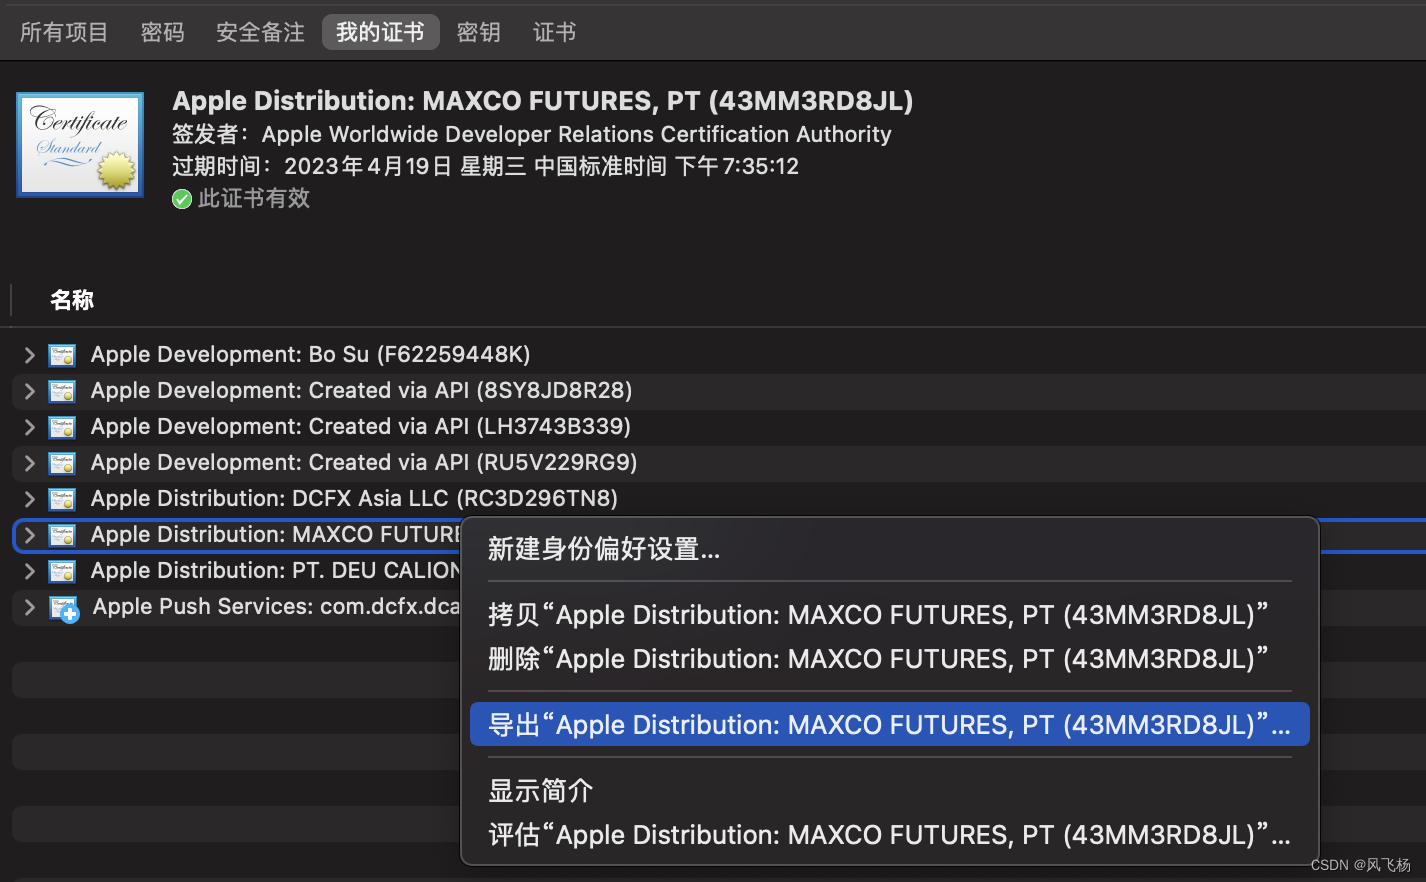Click certificate icon beside 8SY8JD8R28 entry
Screen dimensions: 1426x882
62,391
